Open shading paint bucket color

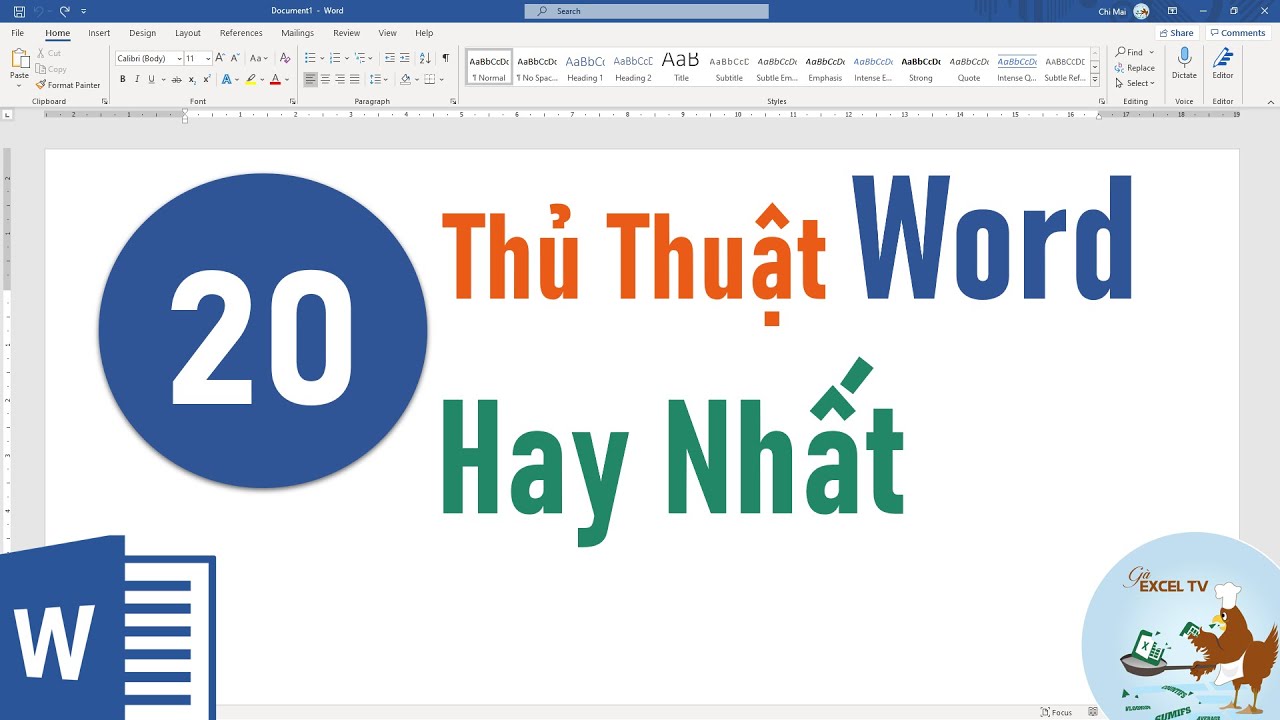pyautogui.click(x=405, y=79)
